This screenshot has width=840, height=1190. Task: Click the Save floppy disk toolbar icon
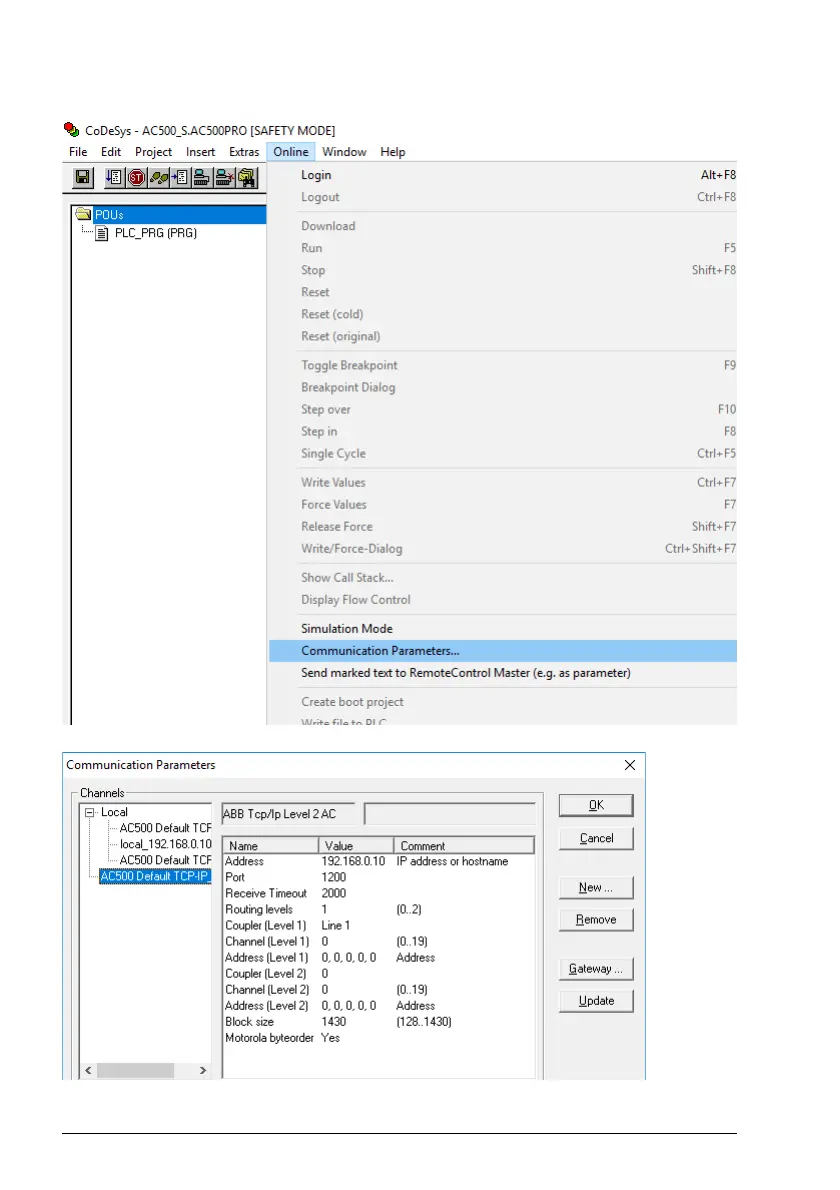[83, 178]
